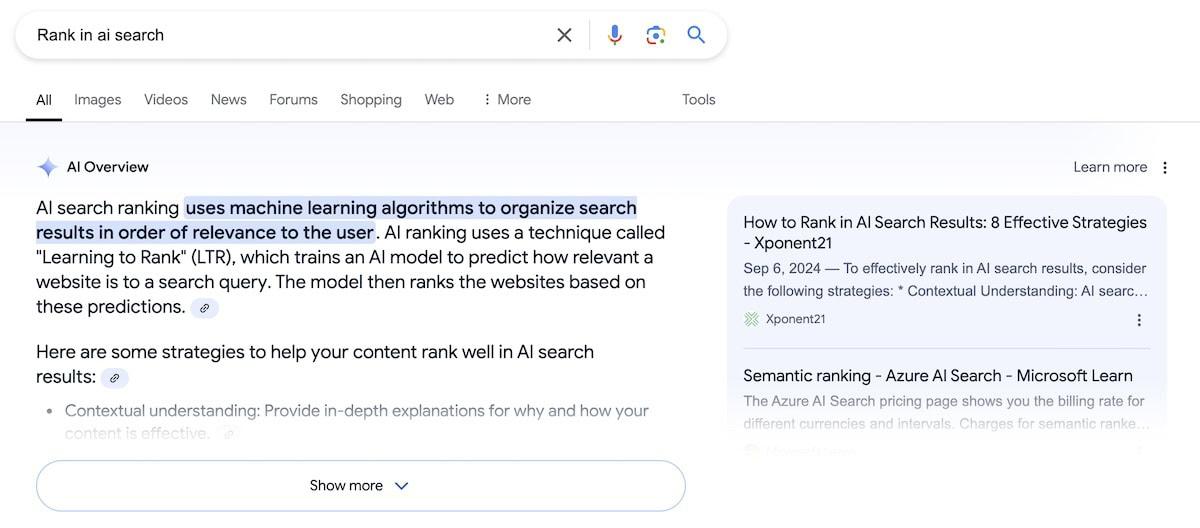Click the Learn more link
Image resolution: width=1200 pixels, height=528 pixels.
(1110, 167)
